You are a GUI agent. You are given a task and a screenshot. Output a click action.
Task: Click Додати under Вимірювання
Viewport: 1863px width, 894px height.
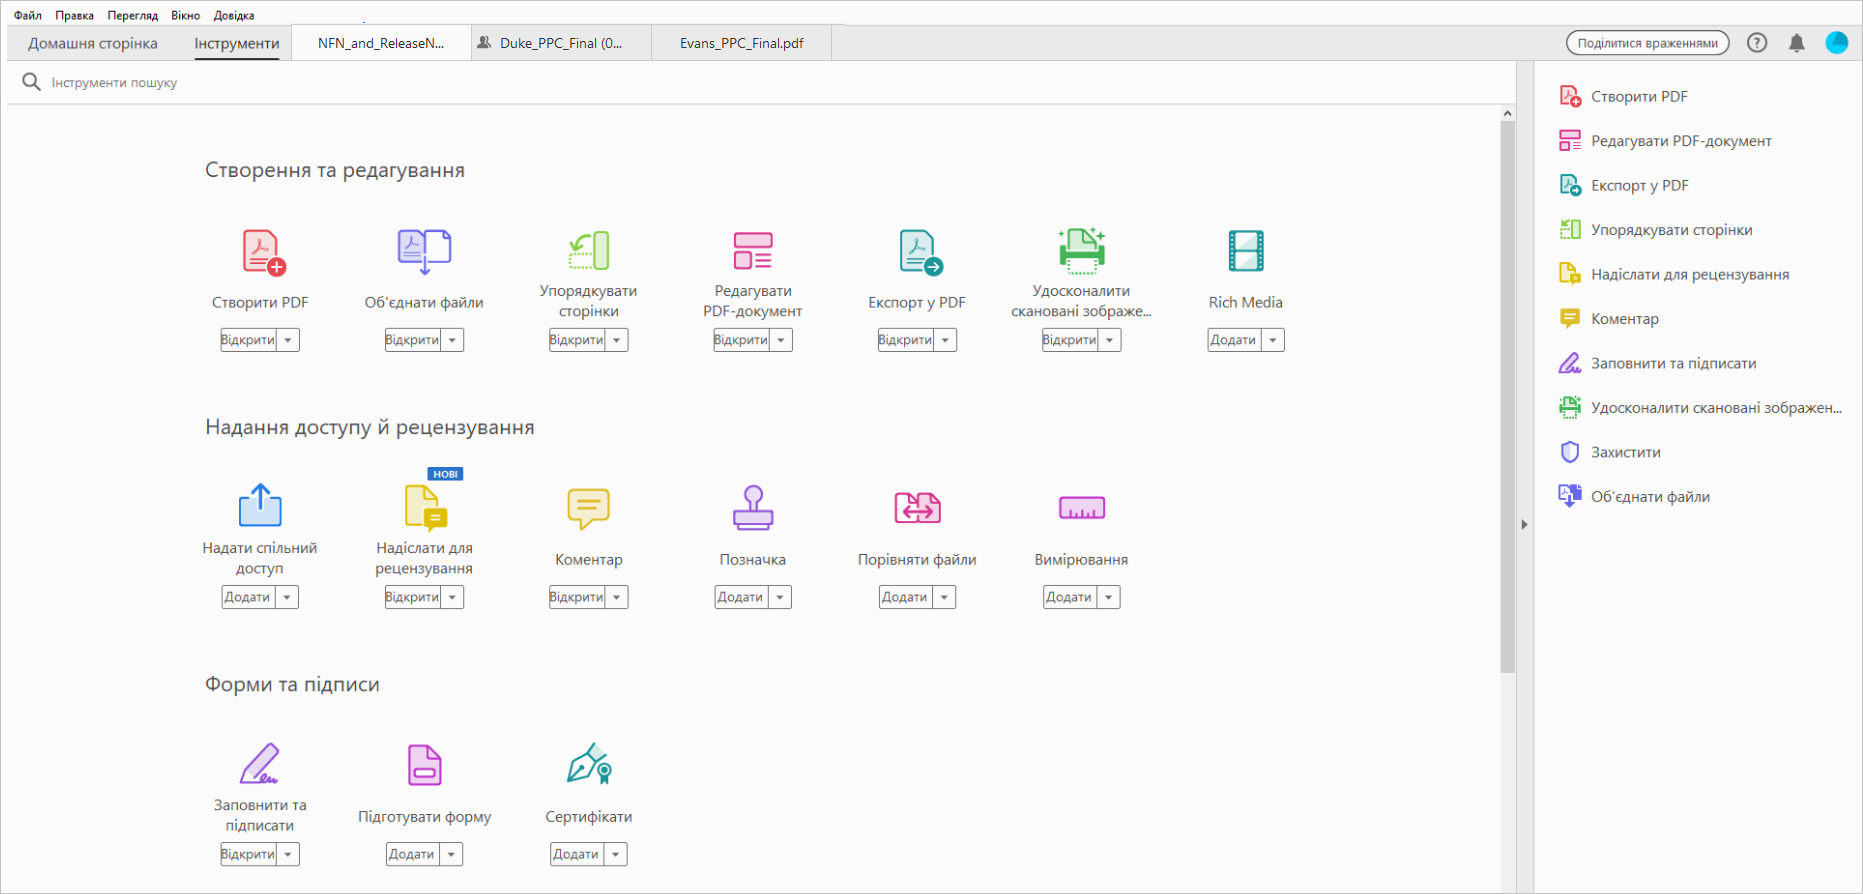tap(1069, 597)
